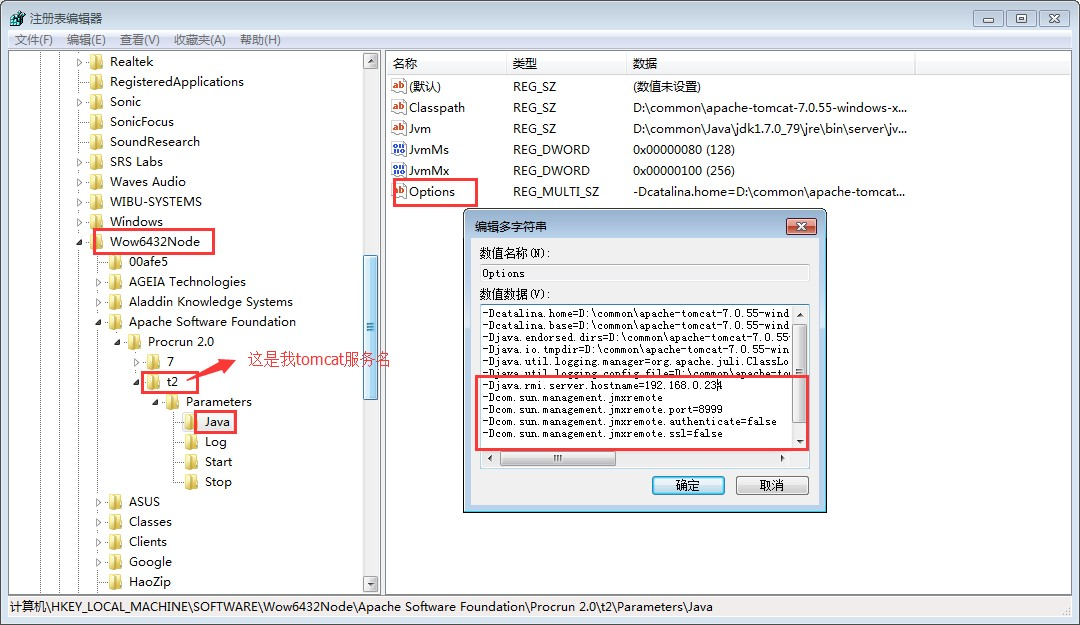Click the Log folder icon
This screenshot has width=1080, height=625.
point(191,442)
